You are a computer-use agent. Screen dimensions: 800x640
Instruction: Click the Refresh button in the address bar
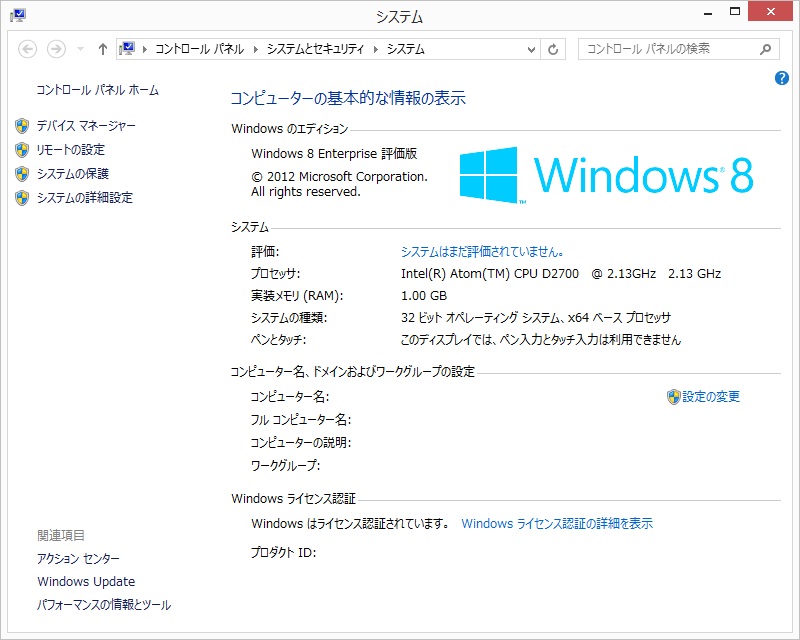coord(553,50)
